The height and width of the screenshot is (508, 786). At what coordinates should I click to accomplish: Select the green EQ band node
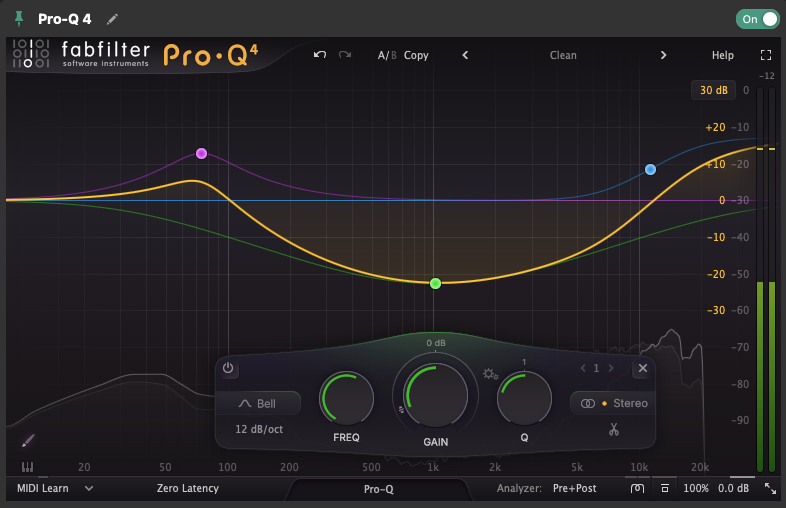click(436, 283)
